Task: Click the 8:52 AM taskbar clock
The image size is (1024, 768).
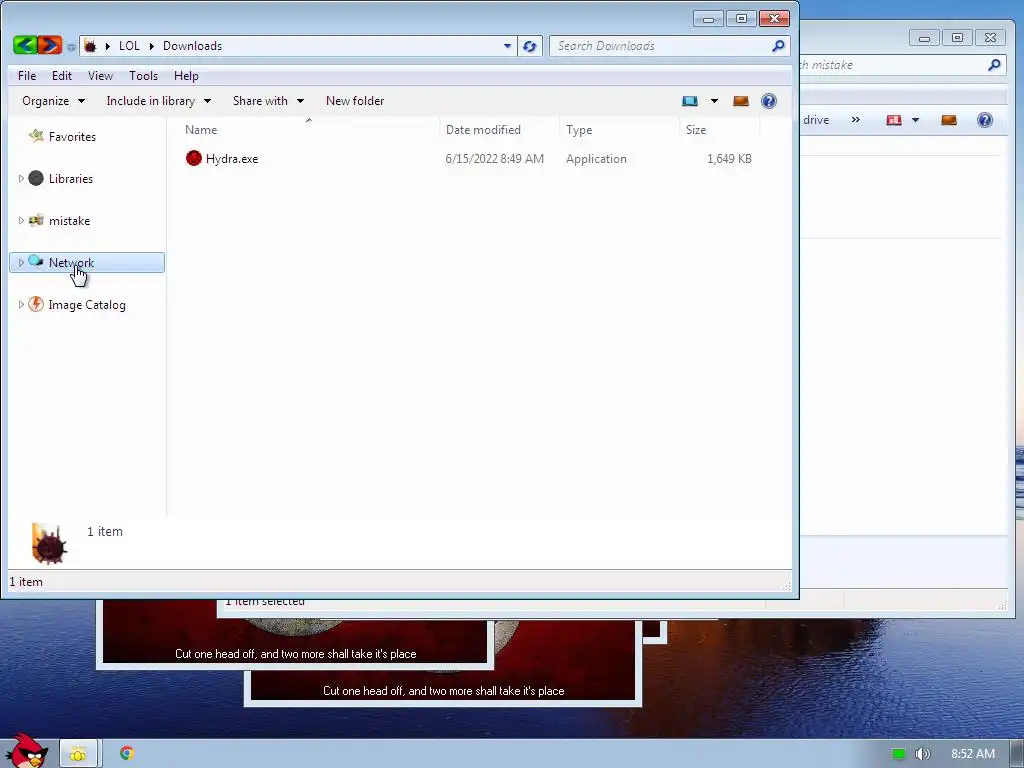Action: coord(973,754)
